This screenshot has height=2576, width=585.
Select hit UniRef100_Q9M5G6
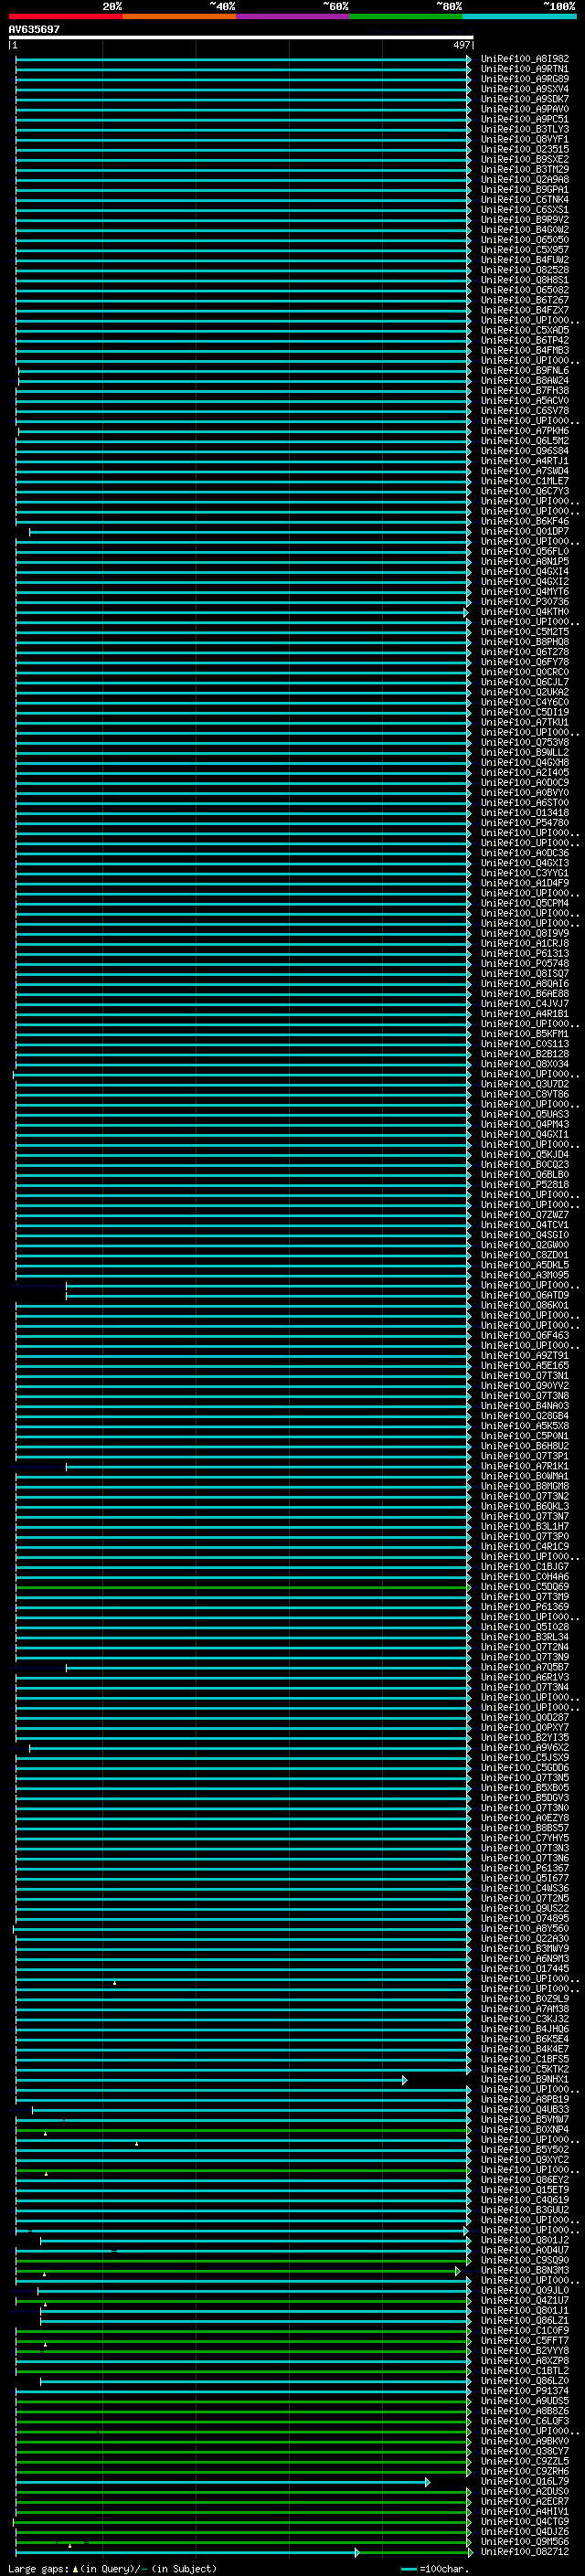click(525, 2542)
